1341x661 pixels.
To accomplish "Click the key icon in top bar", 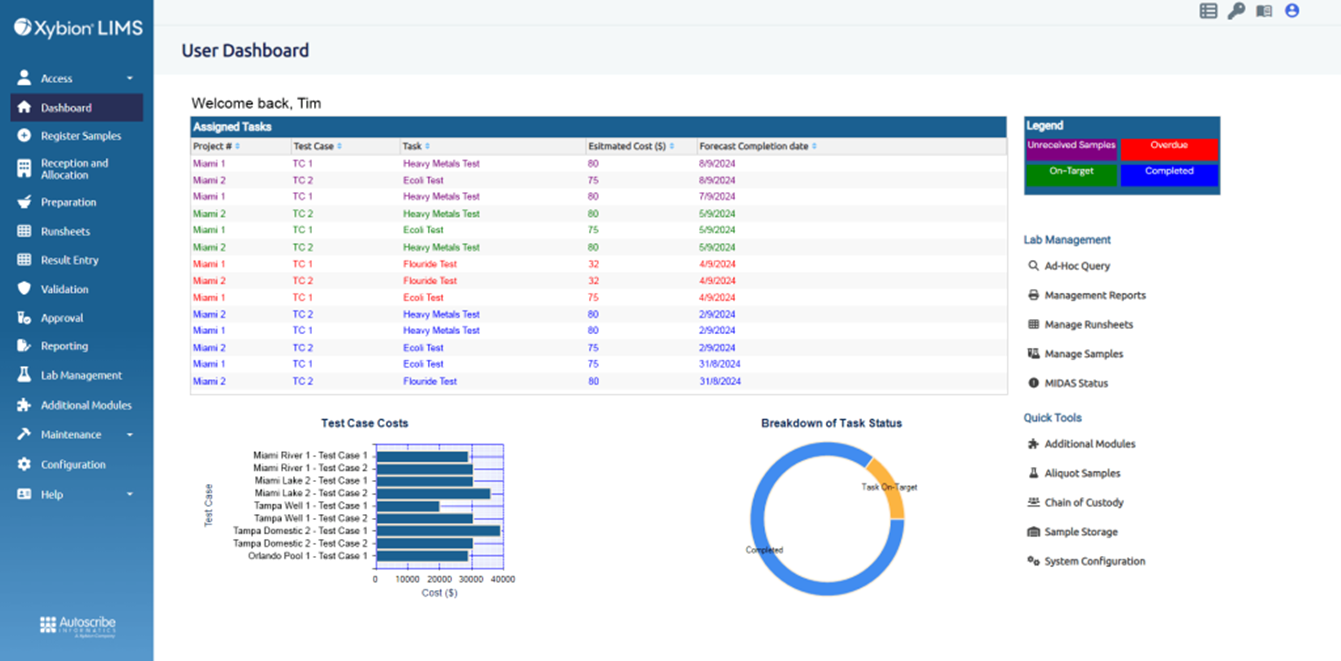I will (x=1236, y=11).
